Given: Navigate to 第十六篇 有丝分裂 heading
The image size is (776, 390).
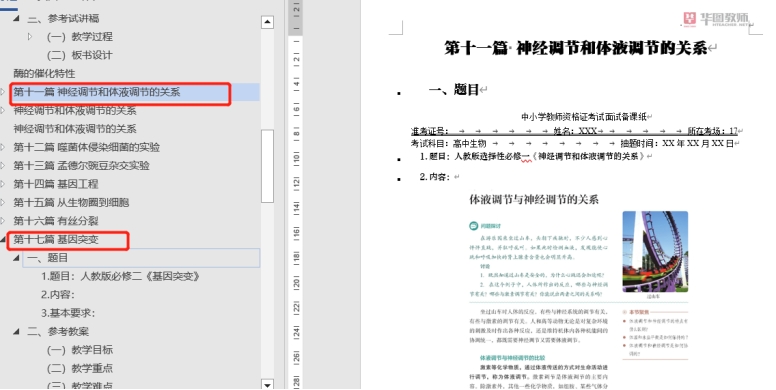Looking at the screenshot, I should pyautogui.click(x=55, y=221).
